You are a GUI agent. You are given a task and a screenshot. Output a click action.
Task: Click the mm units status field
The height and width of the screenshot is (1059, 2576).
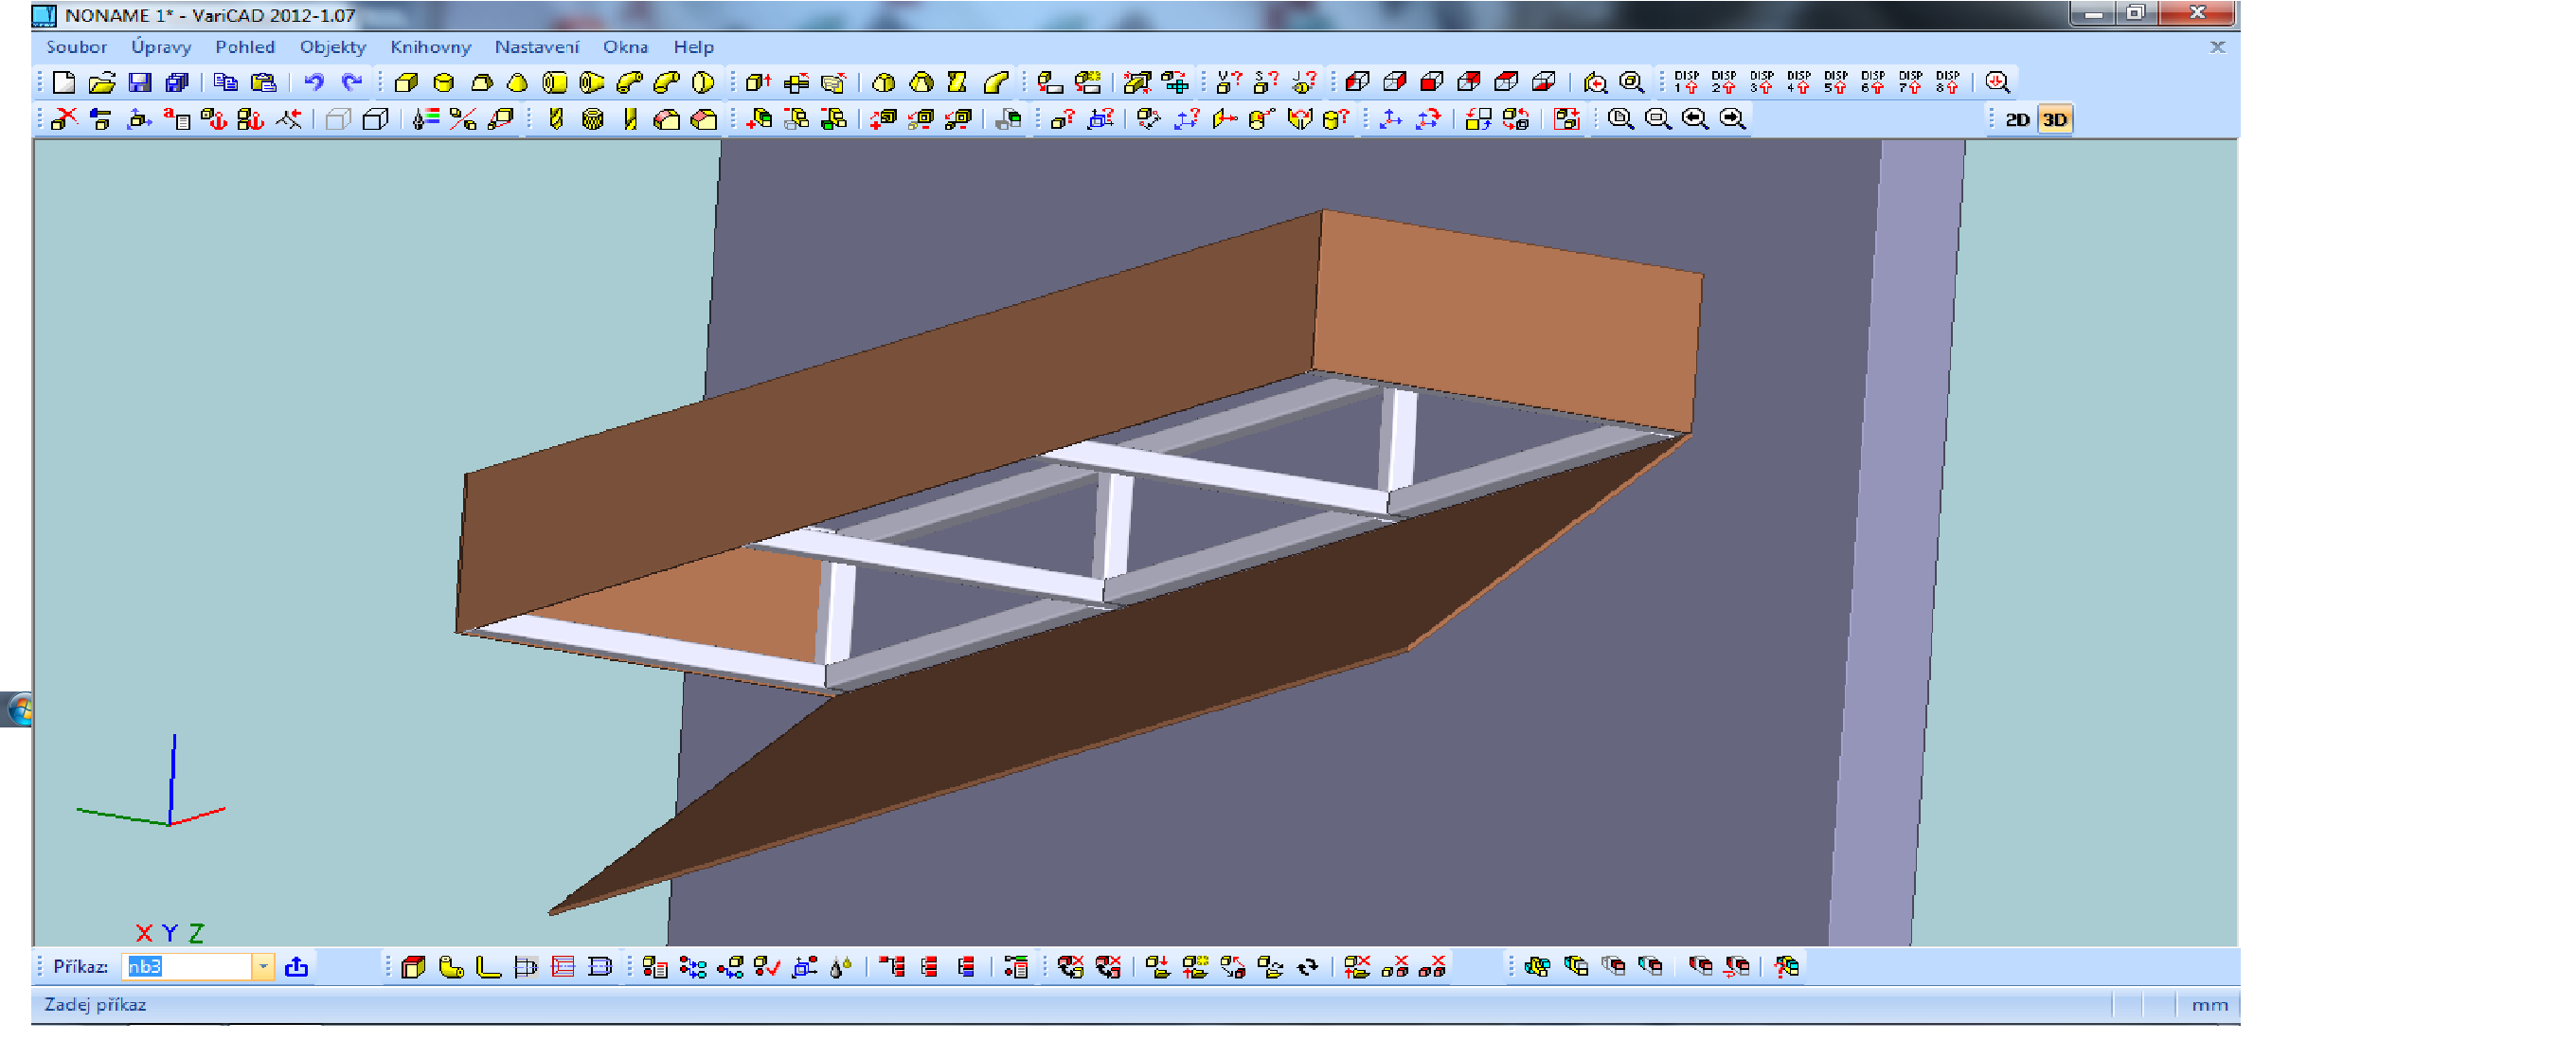pos(2209,1005)
